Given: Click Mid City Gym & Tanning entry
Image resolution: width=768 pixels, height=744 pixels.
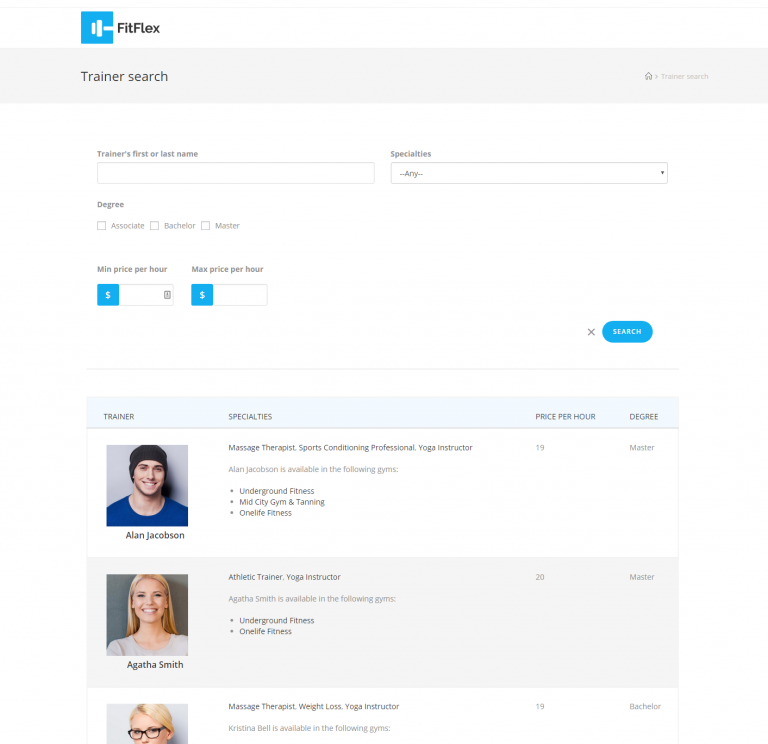Looking at the screenshot, I should (x=282, y=502).
